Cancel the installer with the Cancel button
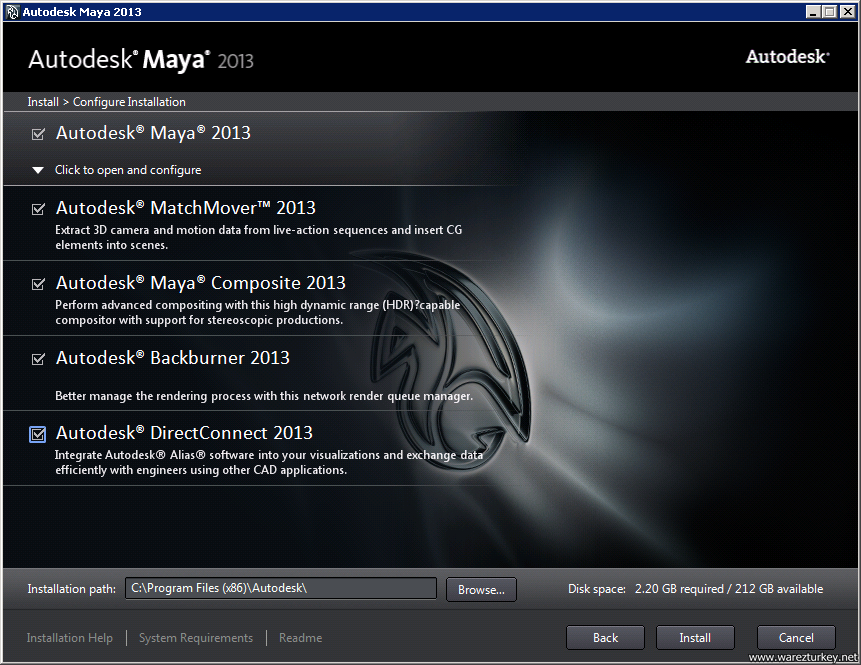 tap(796, 638)
